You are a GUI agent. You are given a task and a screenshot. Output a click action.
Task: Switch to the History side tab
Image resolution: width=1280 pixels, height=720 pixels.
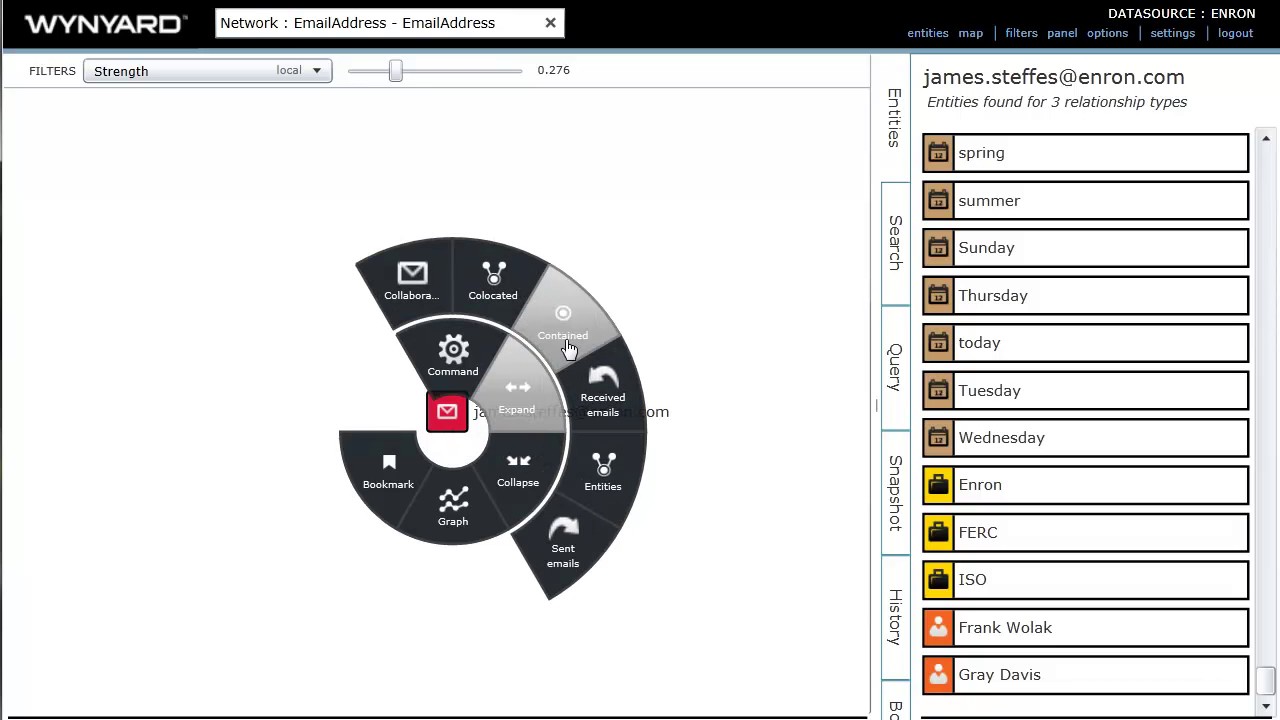point(895,616)
